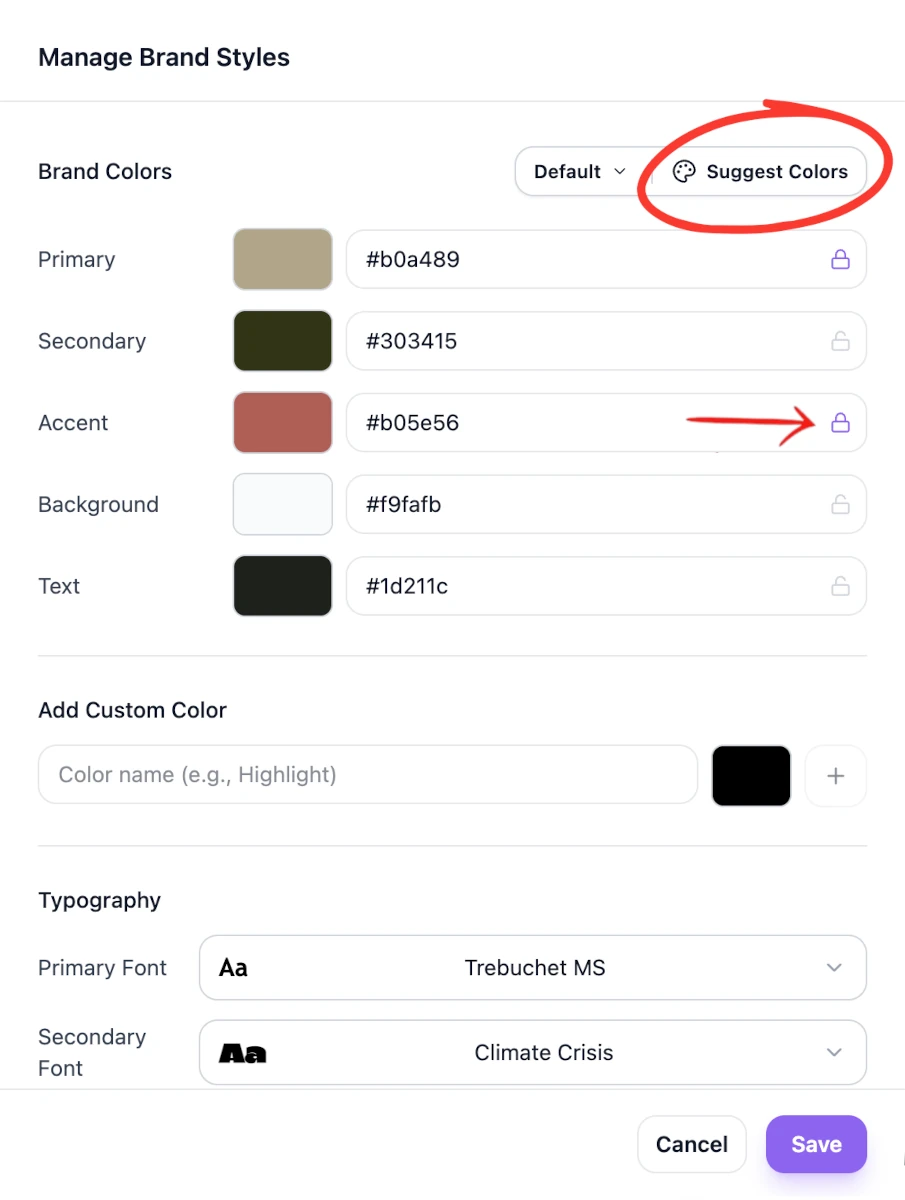Toggle the Accent color lock icon
Screen dimensions: 905x1200
841,423
